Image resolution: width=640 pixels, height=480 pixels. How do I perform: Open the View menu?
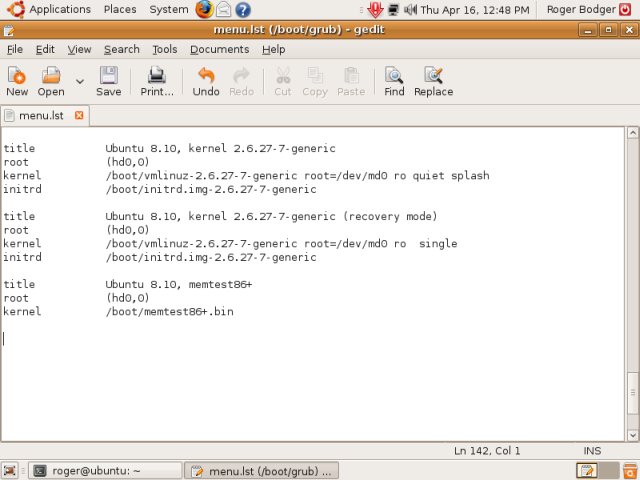(x=79, y=49)
